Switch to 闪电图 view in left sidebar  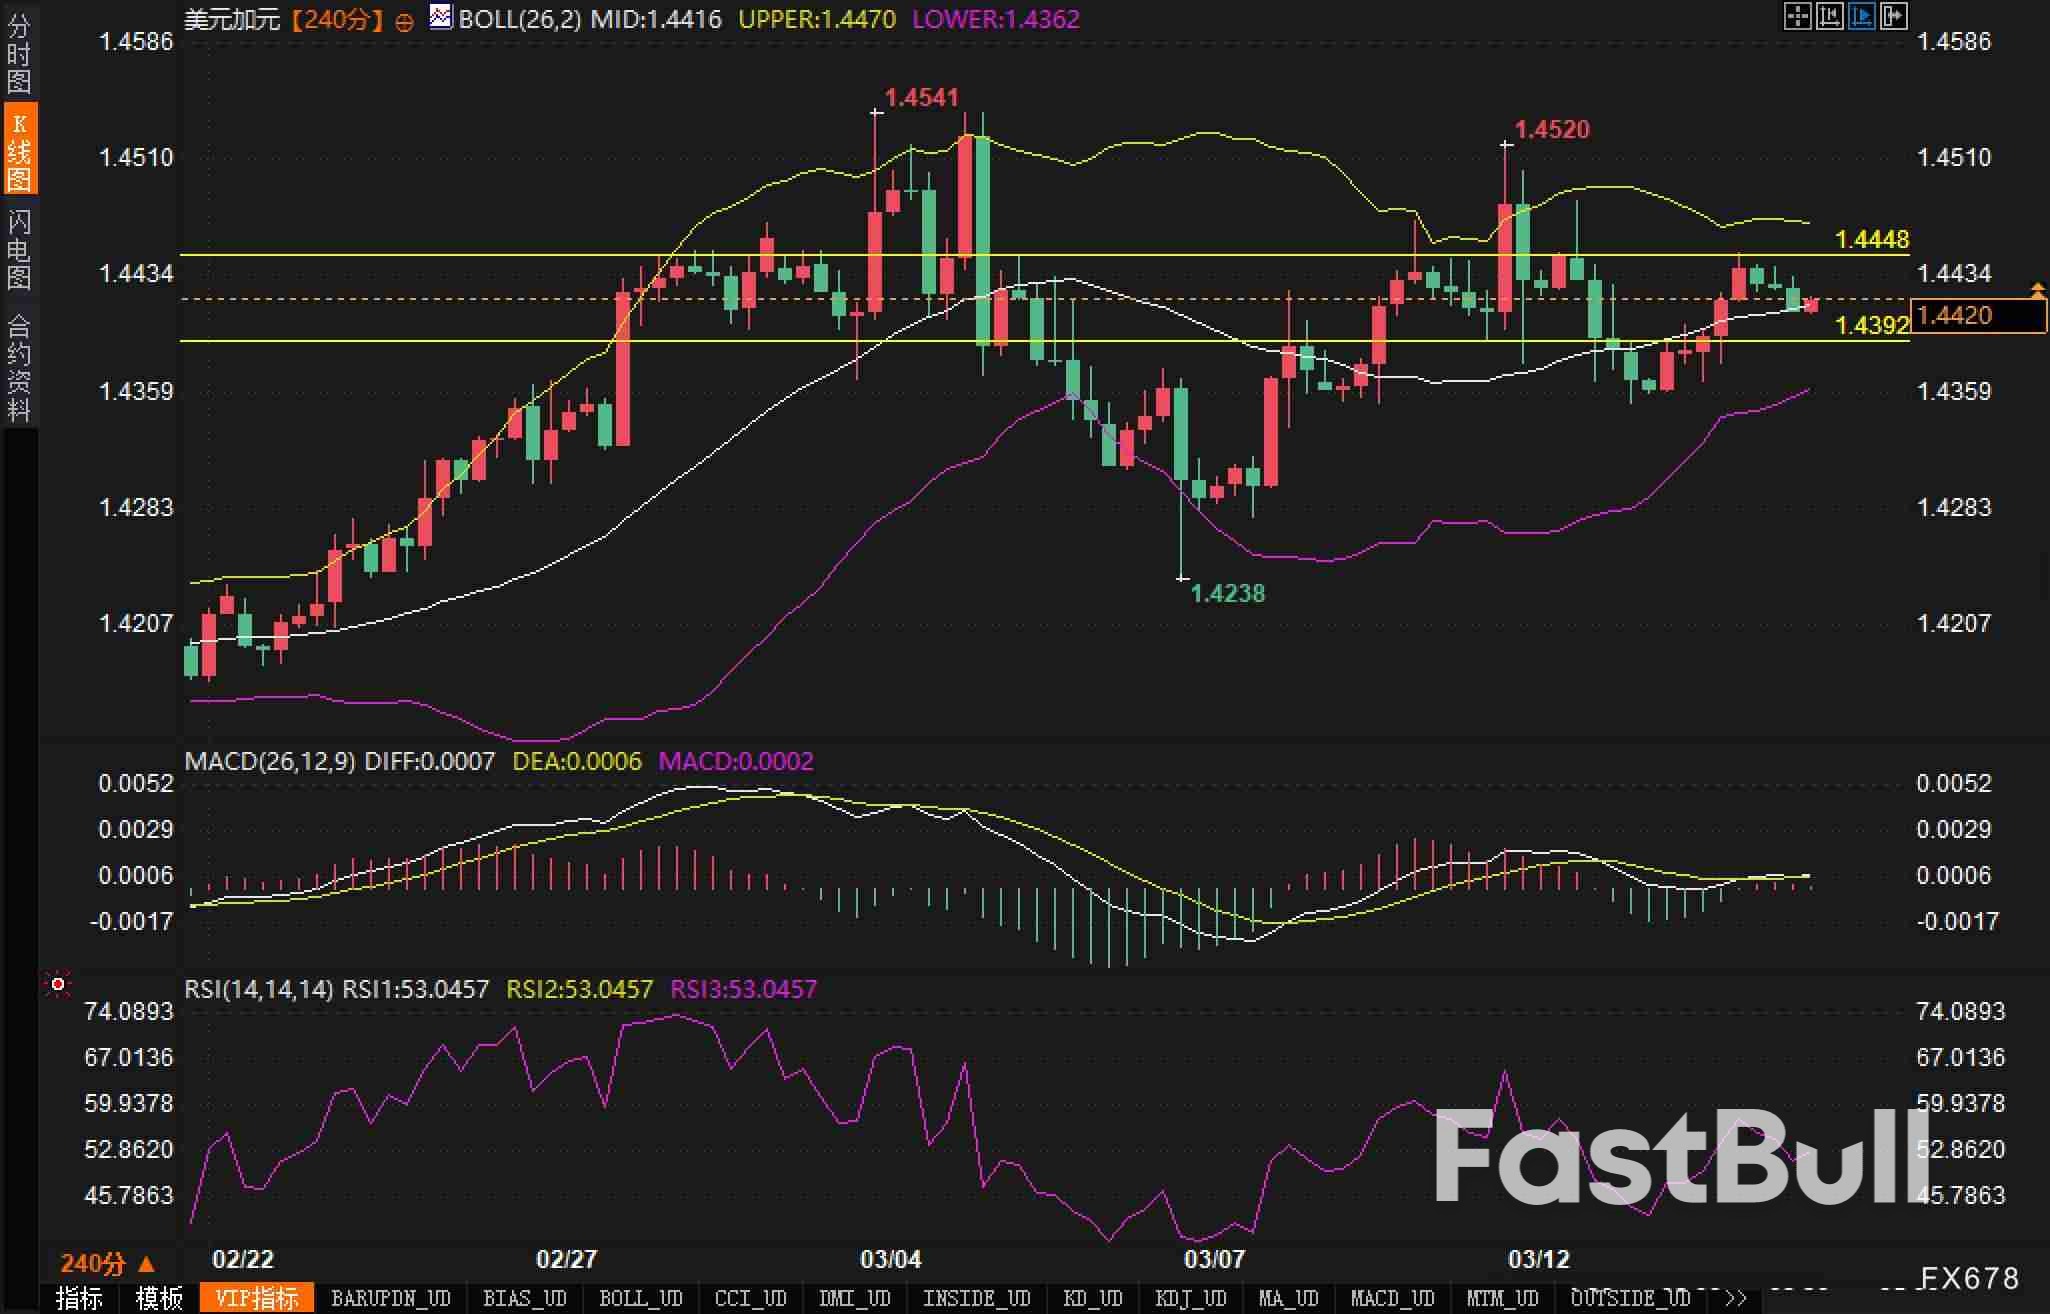pos(19,249)
